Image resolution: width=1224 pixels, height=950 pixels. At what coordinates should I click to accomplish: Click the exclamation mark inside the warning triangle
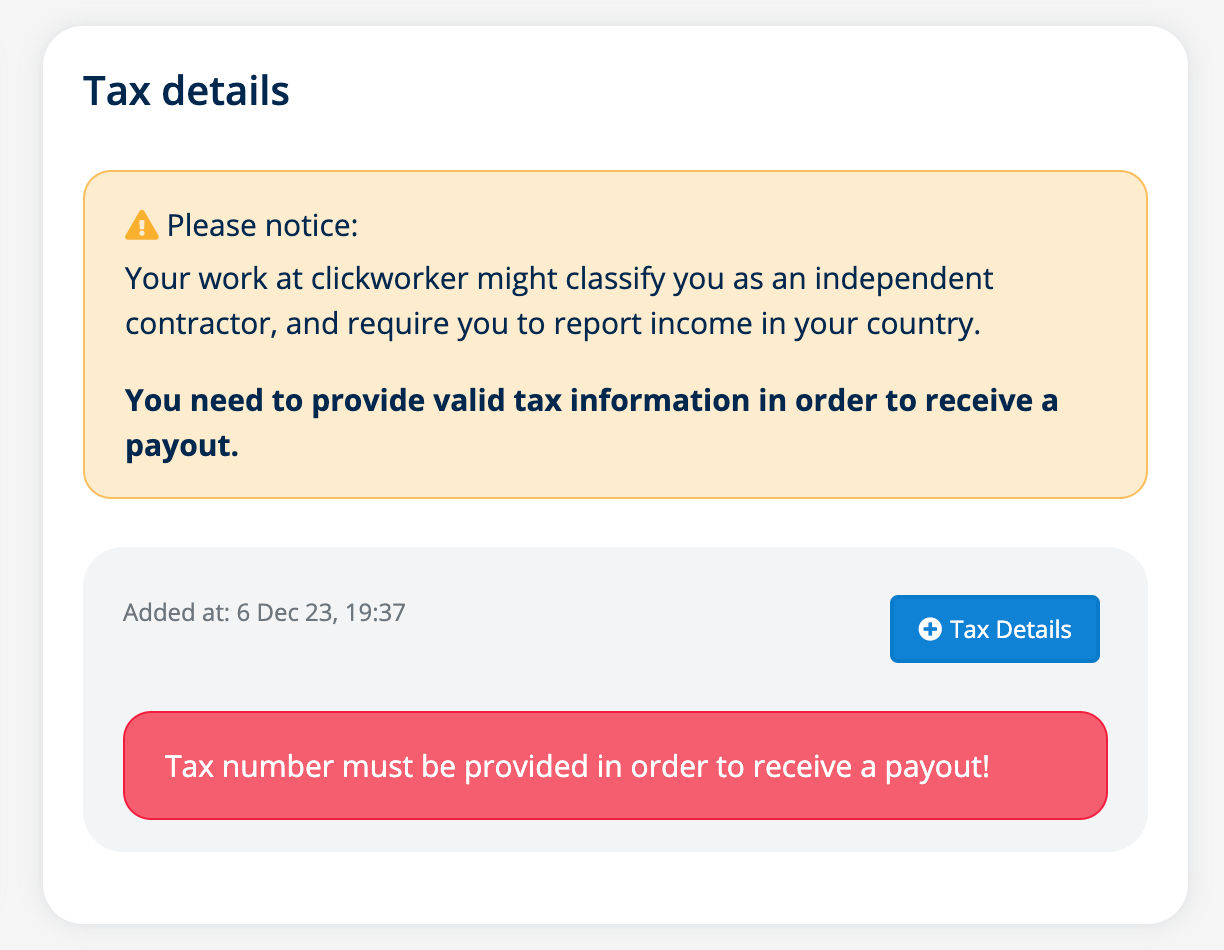pyautogui.click(x=140, y=226)
